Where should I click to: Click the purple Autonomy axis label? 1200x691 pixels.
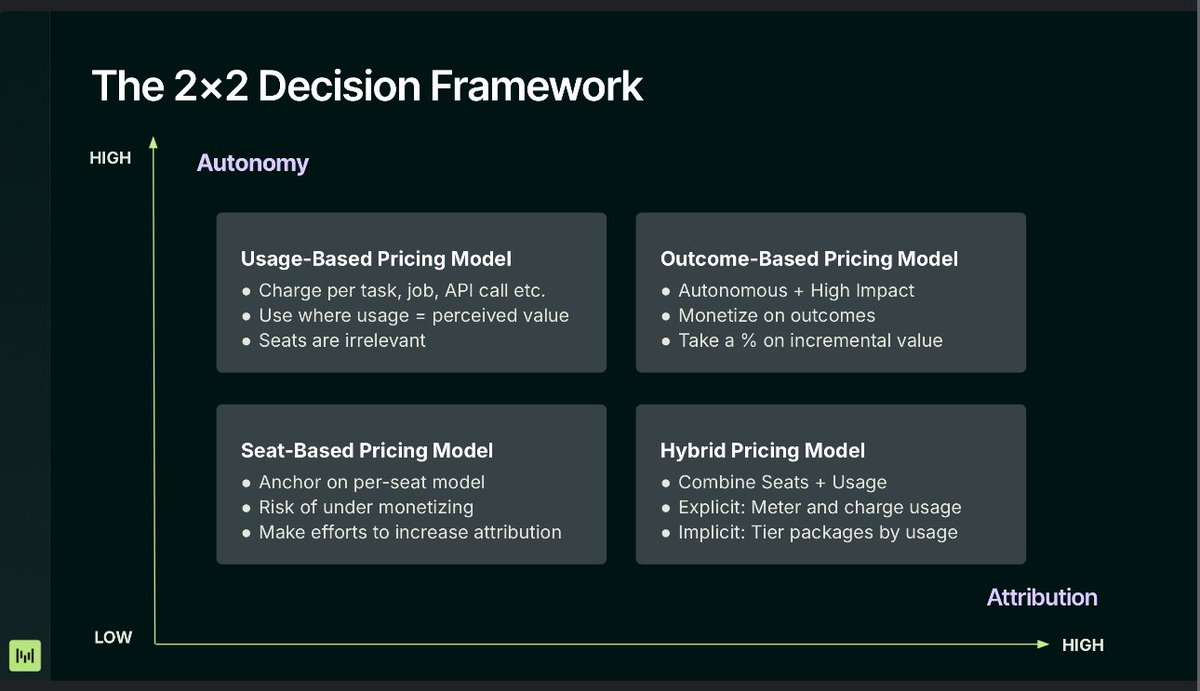point(252,163)
